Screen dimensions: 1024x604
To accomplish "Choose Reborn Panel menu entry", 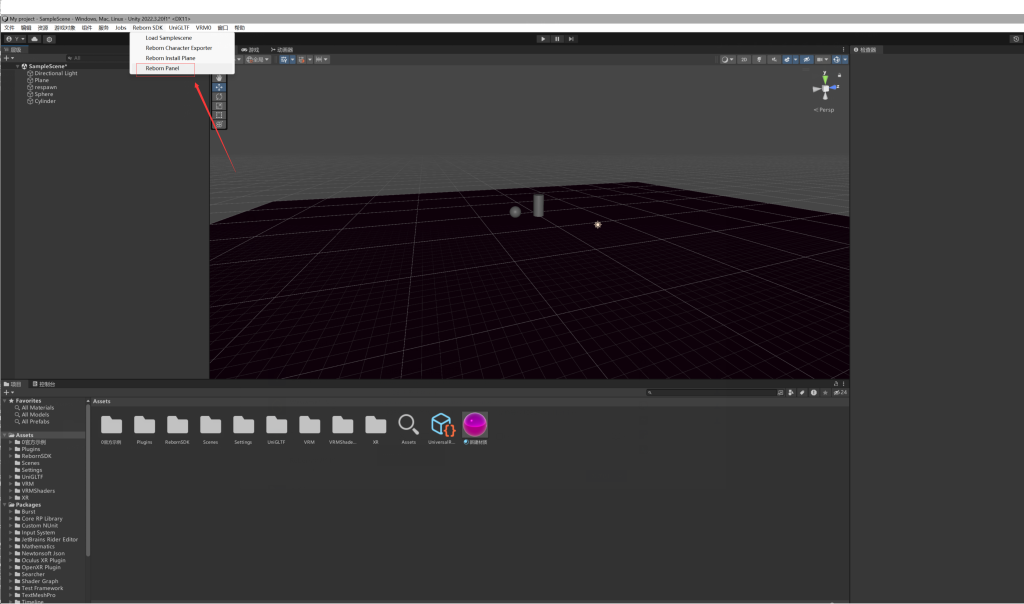I will click(162, 68).
